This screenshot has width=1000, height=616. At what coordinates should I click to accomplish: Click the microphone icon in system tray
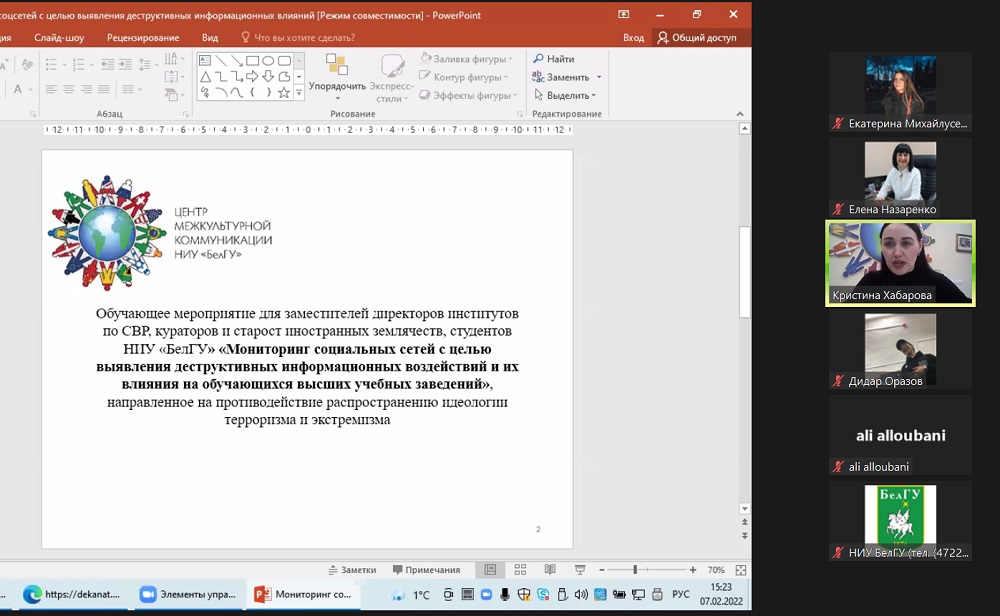(505, 594)
